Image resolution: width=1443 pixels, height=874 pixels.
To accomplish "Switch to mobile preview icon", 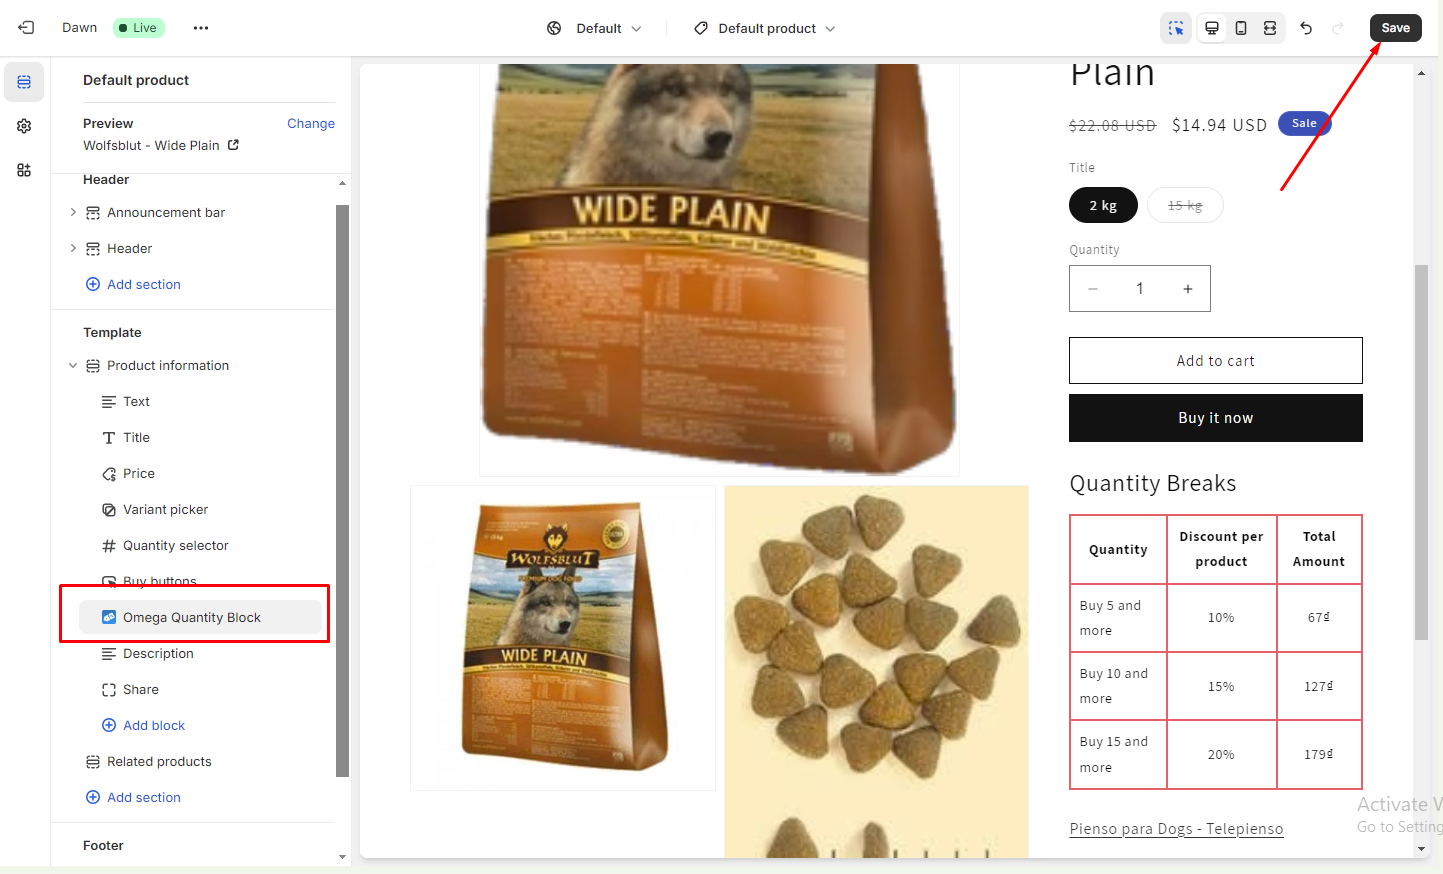I will 1241,28.
